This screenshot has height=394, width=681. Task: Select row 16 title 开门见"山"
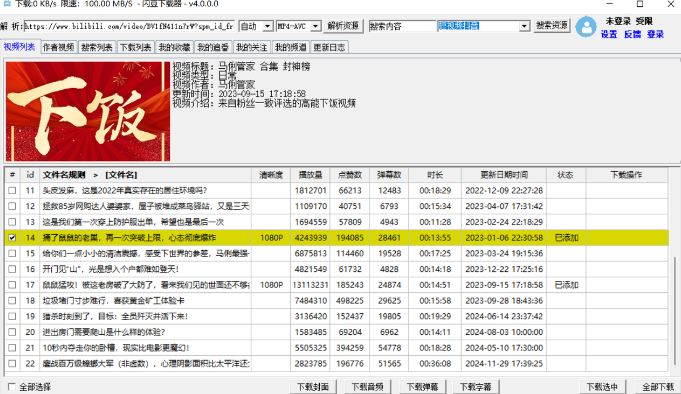110,269
